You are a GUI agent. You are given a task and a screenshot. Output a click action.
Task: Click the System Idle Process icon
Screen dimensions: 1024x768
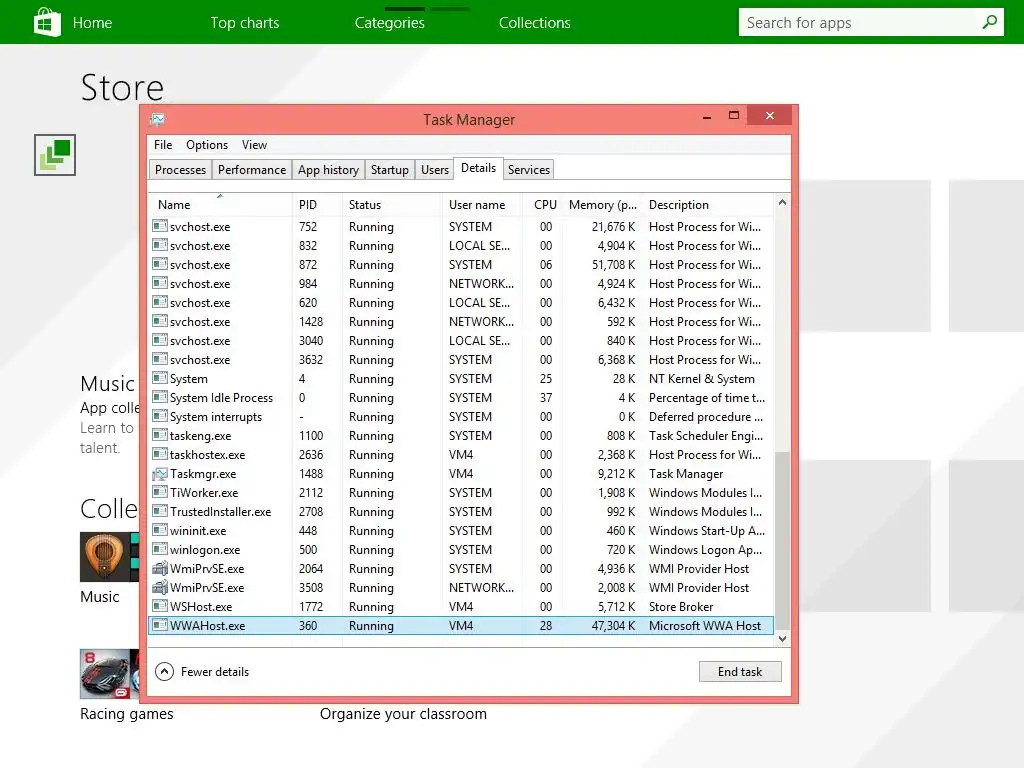tap(159, 397)
